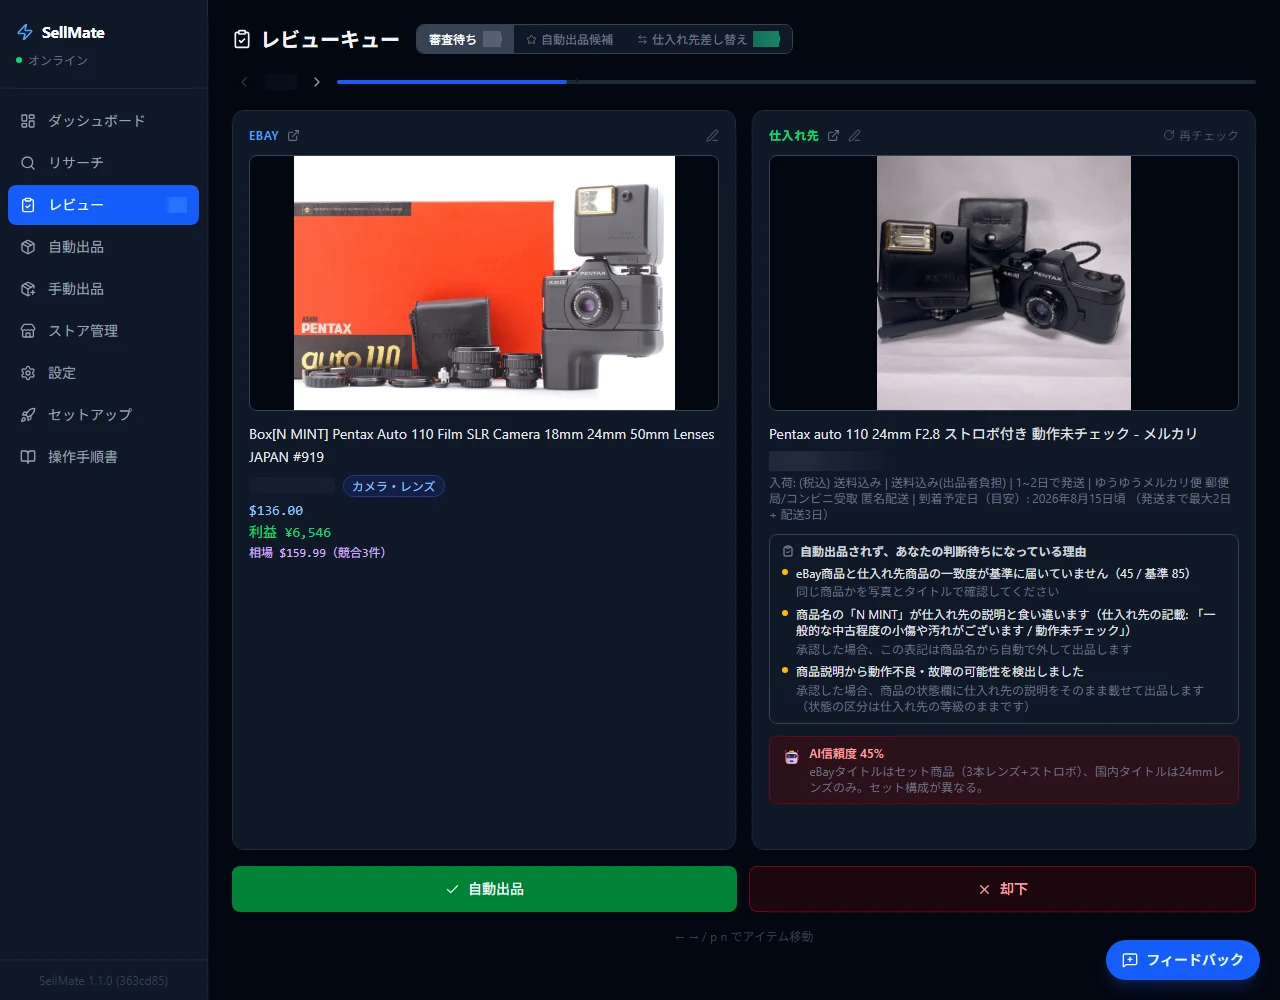Click the レビューキュー clipboard header icon

click(242, 40)
